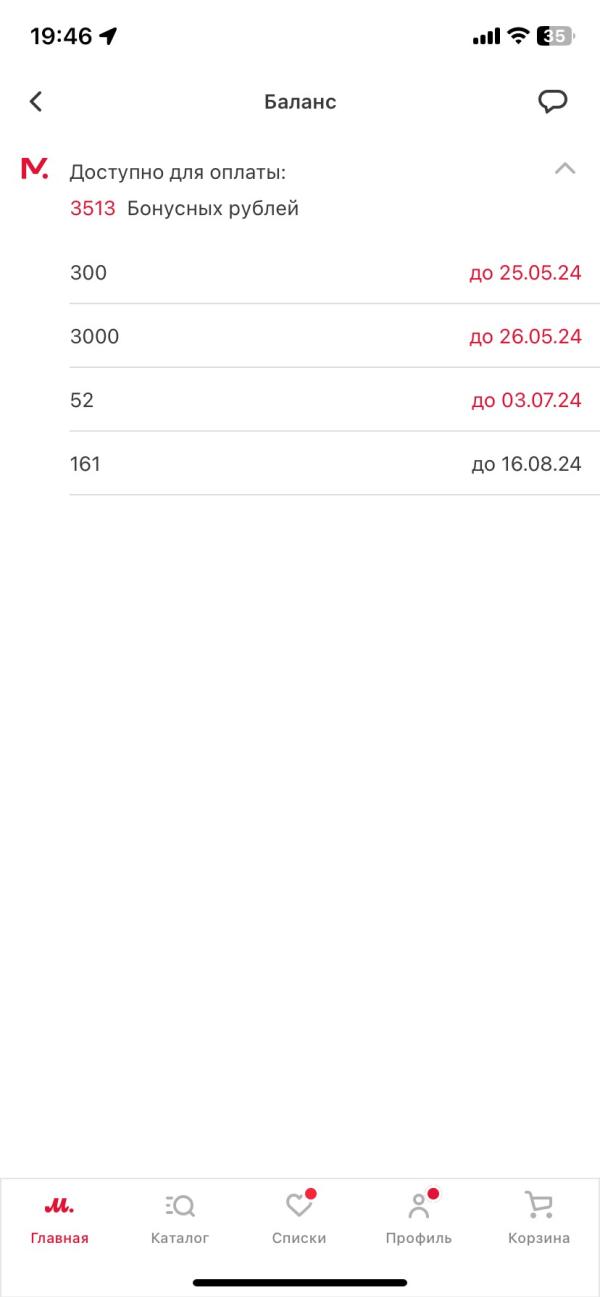600x1297 pixels.
Task: Collapse the bonus list chevron
Action: pos(565,168)
